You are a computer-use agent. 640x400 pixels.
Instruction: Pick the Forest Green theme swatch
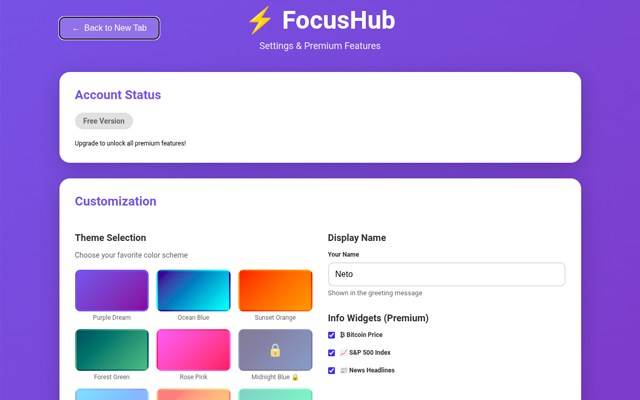coord(111,350)
